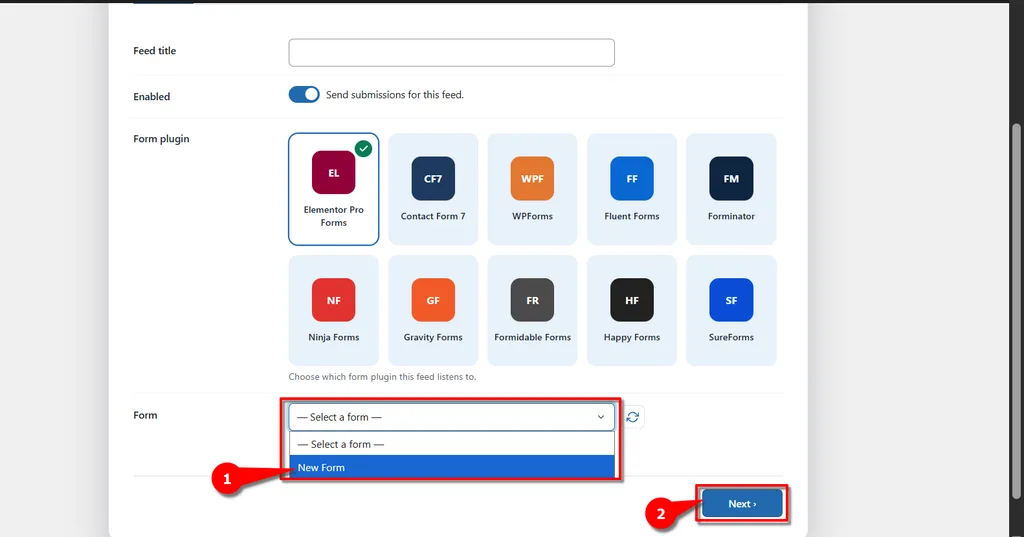Click the Next button
Viewport: 1024px width, 537px height.
point(742,504)
